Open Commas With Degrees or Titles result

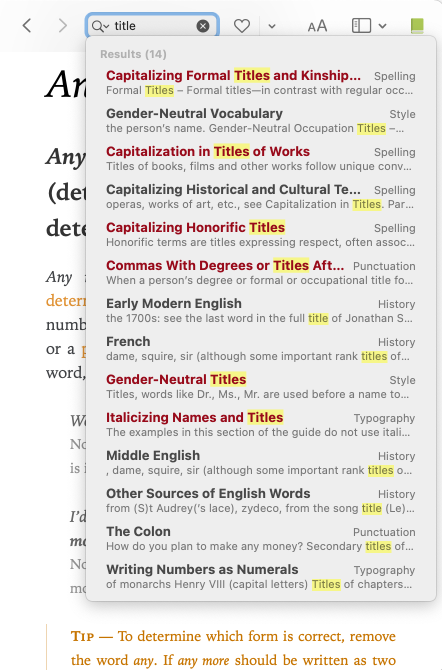click(x=261, y=273)
